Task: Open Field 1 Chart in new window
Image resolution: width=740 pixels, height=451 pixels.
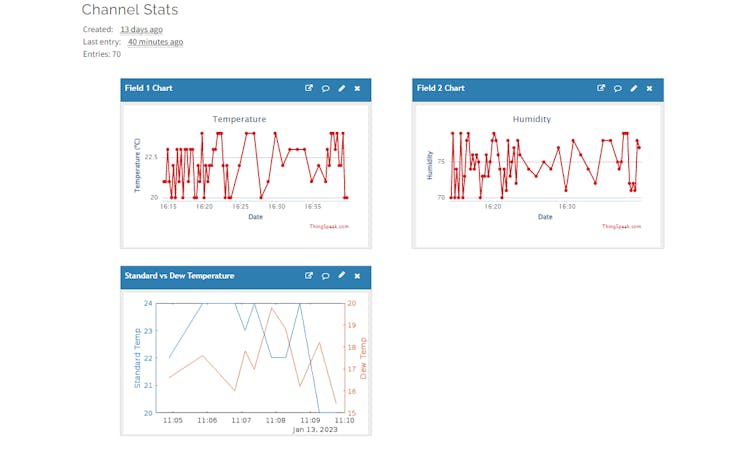Action: 309,88
